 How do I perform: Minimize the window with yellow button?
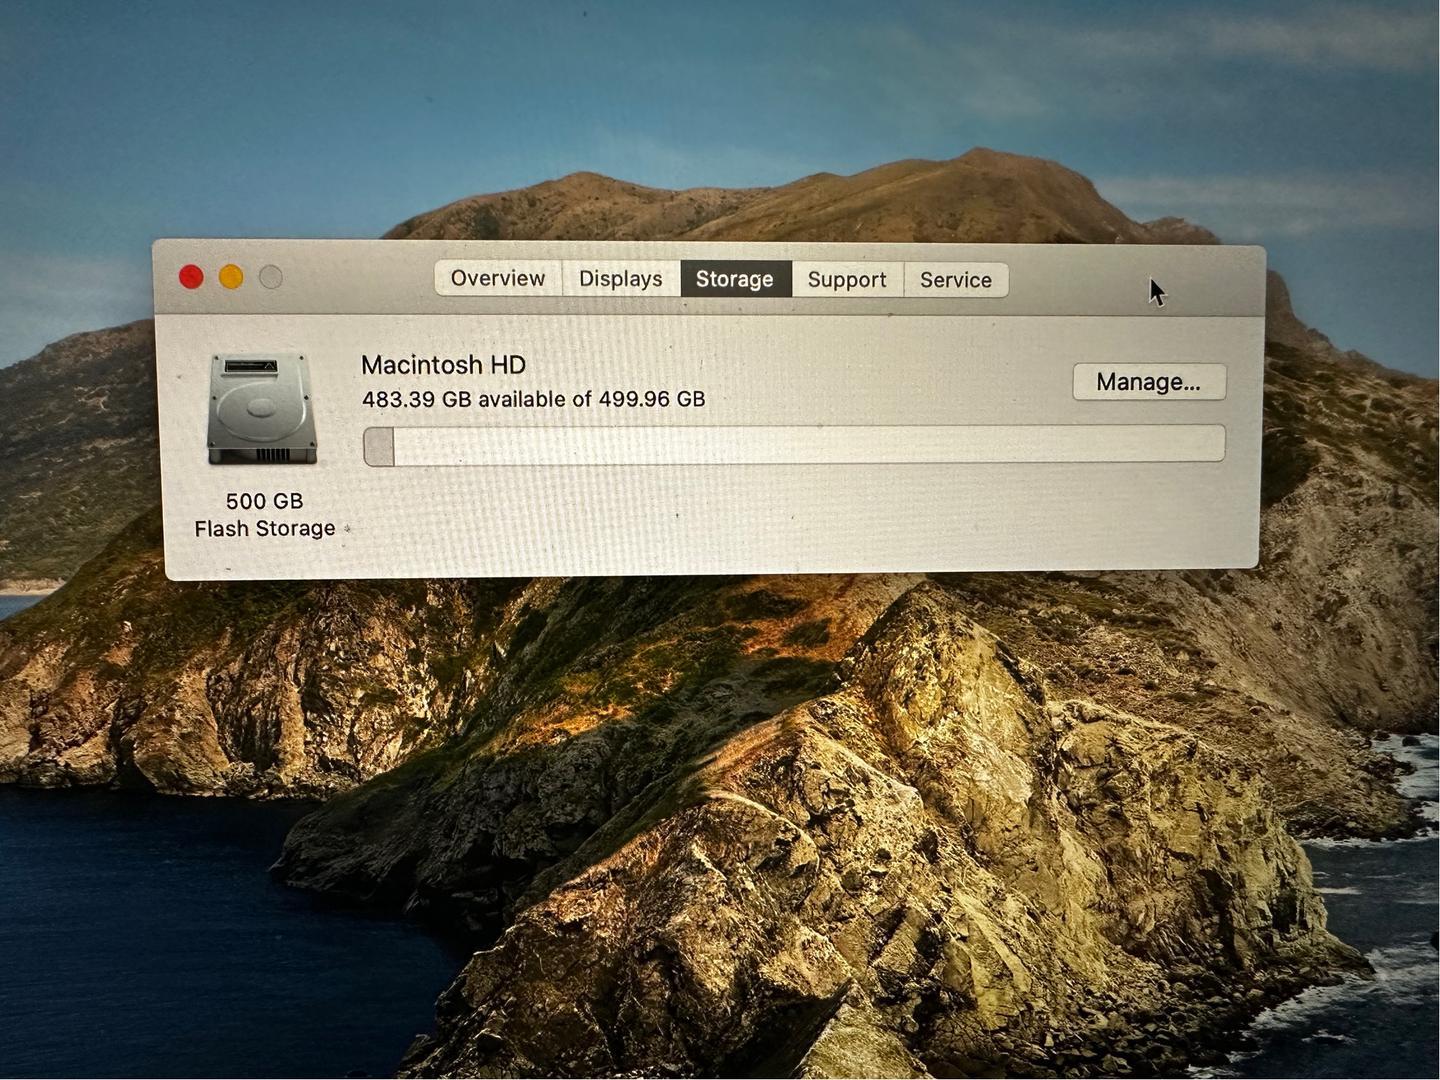231,277
